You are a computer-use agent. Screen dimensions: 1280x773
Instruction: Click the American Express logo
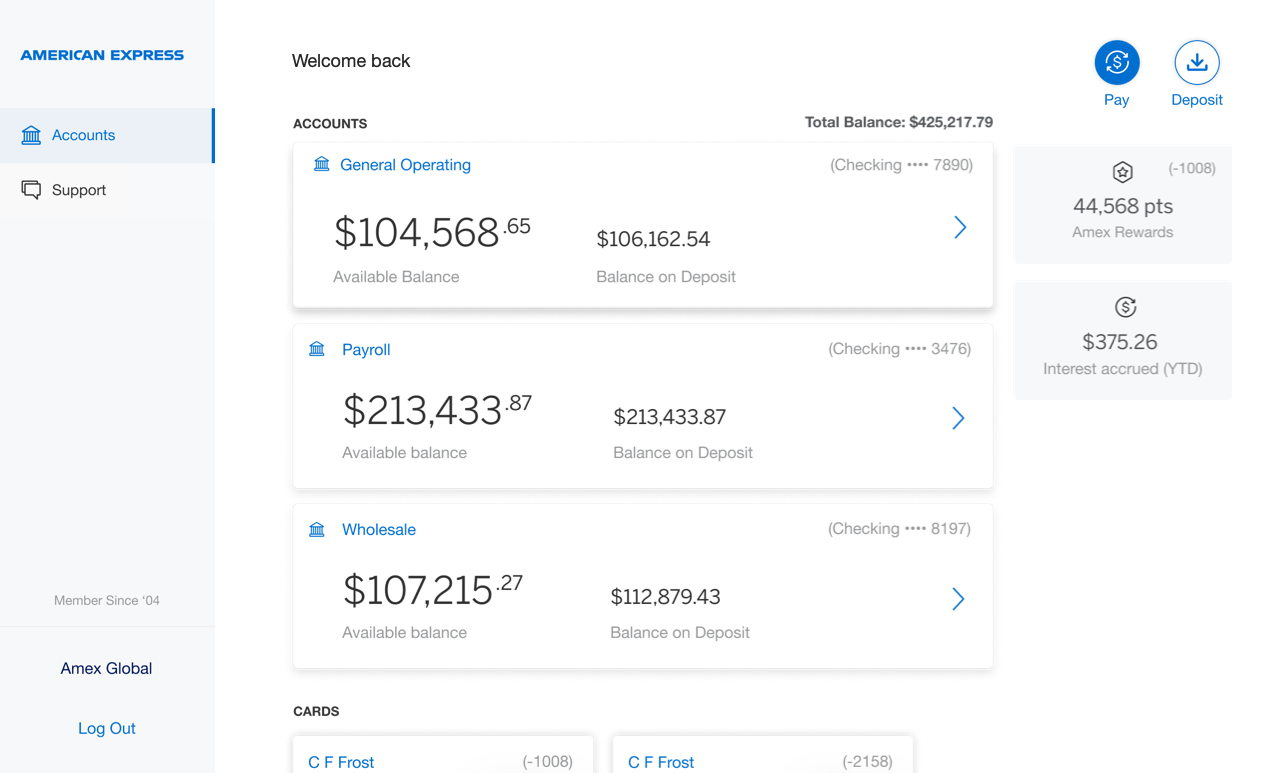(x=102, y=55)
